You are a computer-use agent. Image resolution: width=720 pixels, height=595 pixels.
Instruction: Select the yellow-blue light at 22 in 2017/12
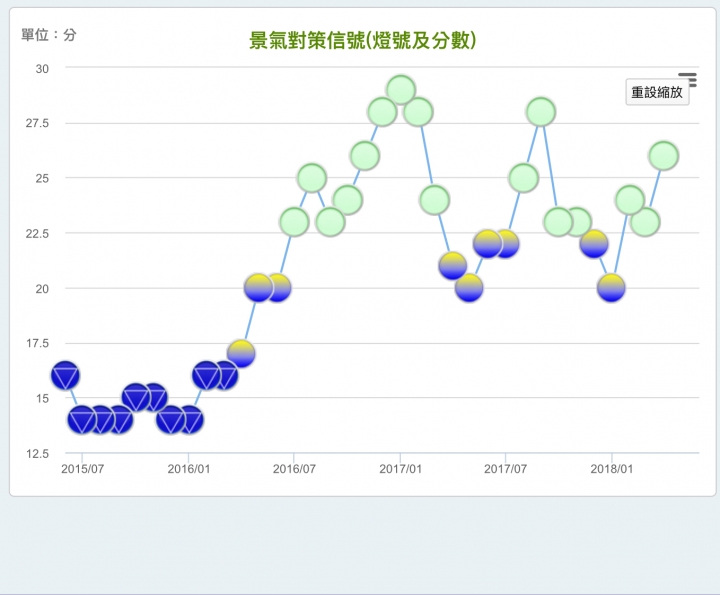[x=594, y=244]
